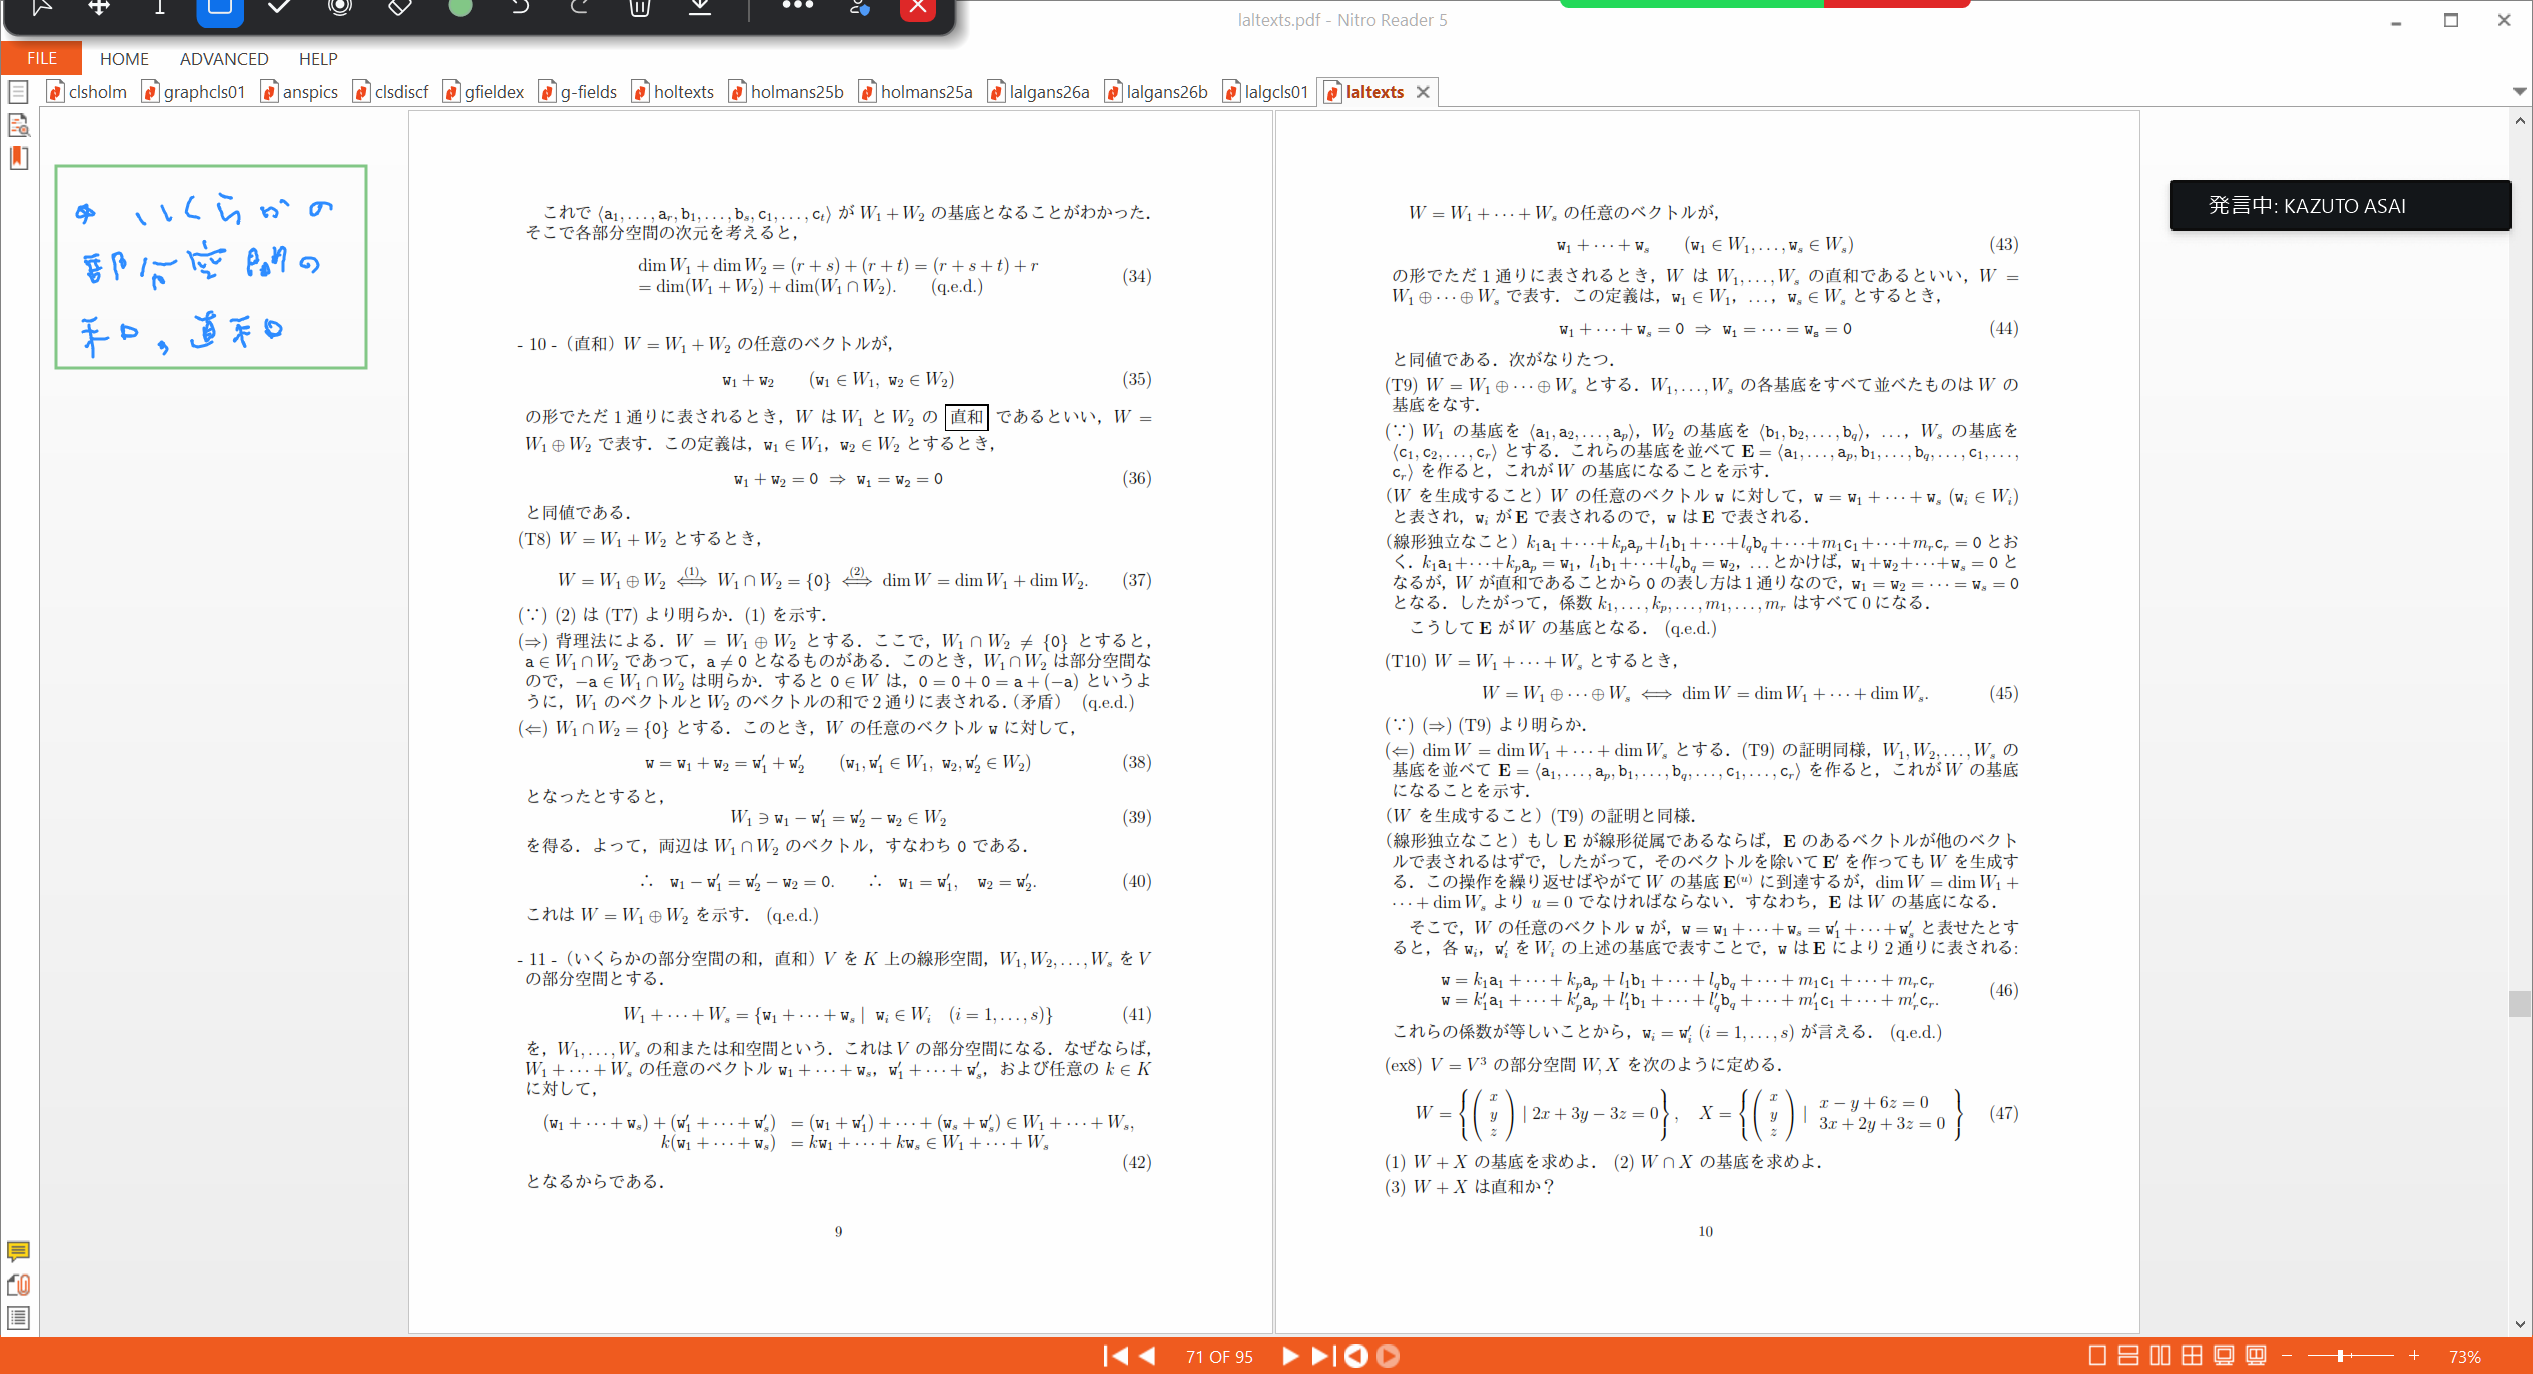Click the KAZUTO ASAI speaker notification banner
The width and height of the screenshot is (2533, 1374).
click(2340, 205)
